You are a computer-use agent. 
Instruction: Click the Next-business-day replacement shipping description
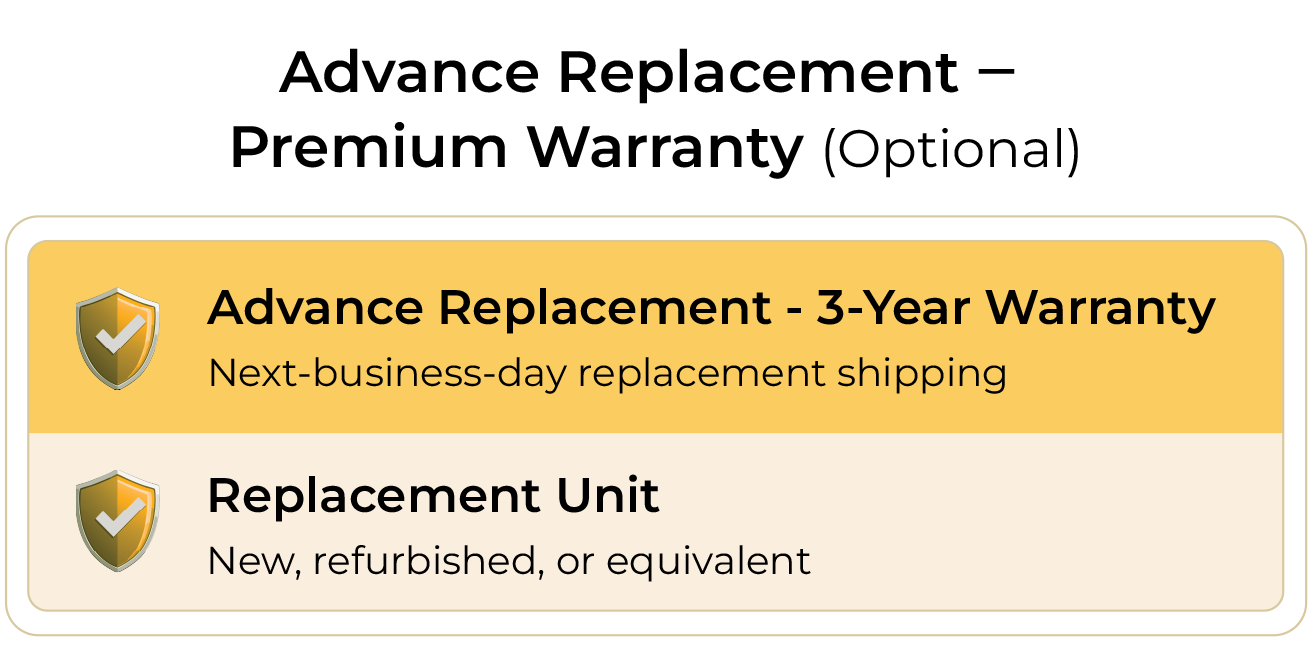606,374
